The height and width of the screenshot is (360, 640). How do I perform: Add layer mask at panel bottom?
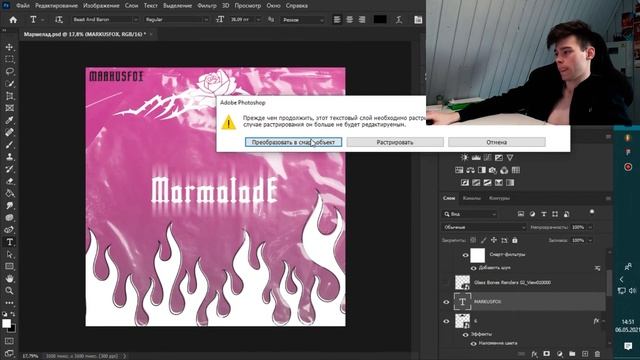pos(547,354)
